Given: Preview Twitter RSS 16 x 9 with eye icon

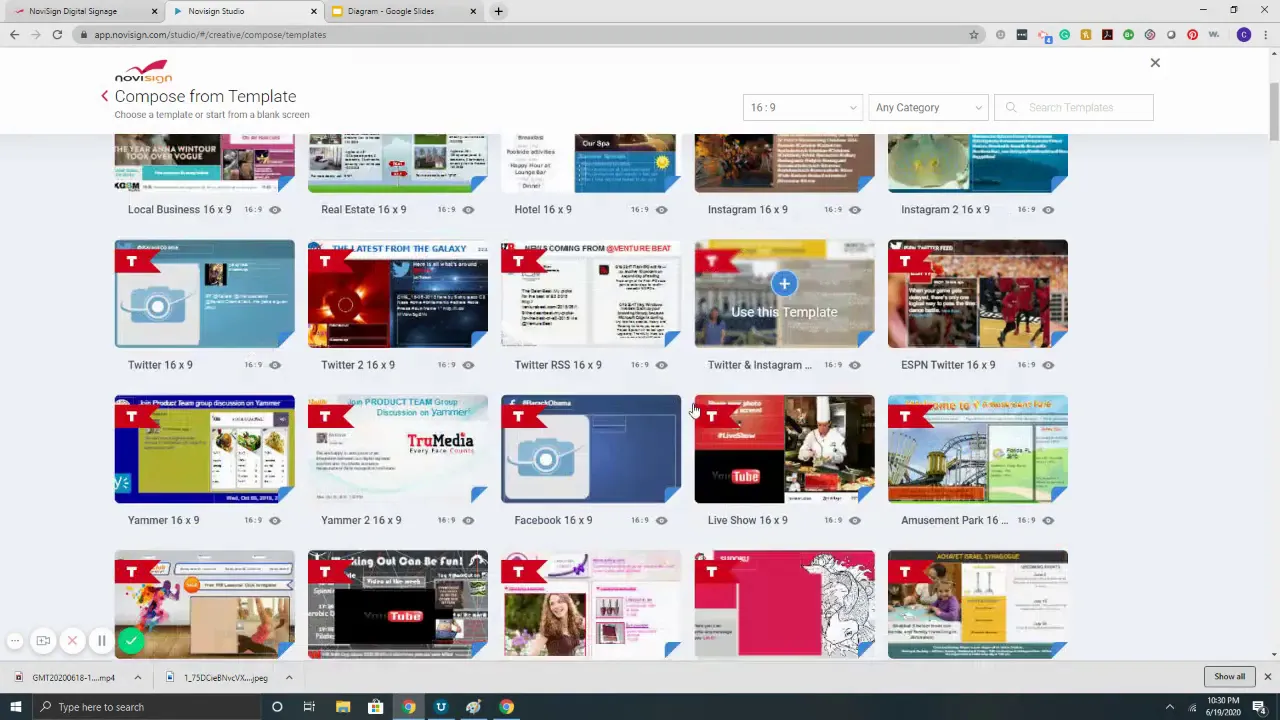Looking at the screenshot, I should click(661, 365).
